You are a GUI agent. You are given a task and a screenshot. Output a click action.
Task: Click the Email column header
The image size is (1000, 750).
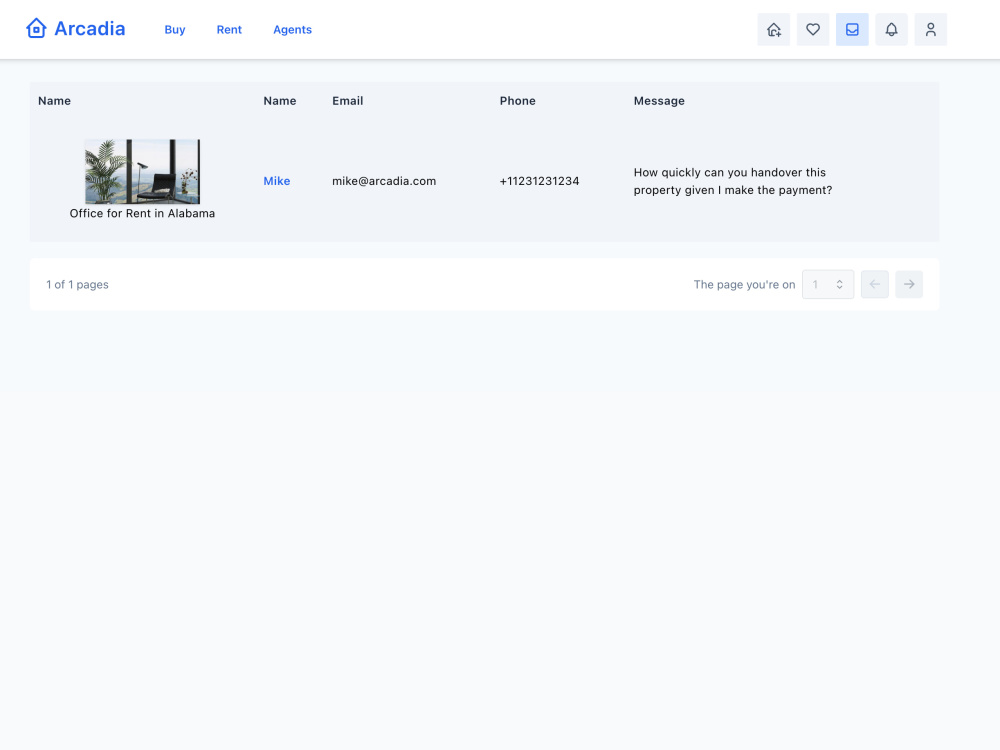point(348,101)
